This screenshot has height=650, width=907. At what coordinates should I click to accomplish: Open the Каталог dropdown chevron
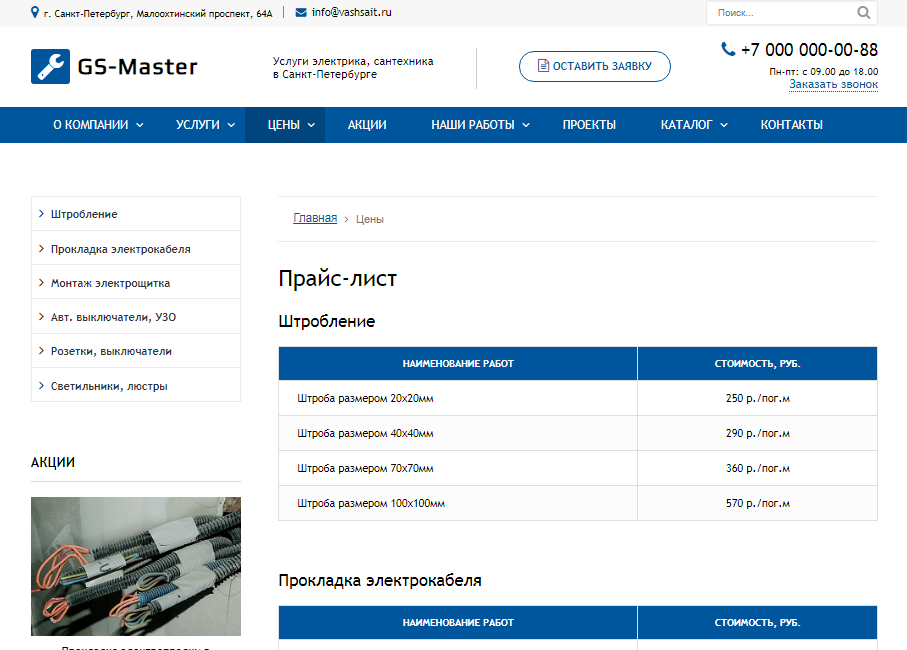click(x=724, y=125)
